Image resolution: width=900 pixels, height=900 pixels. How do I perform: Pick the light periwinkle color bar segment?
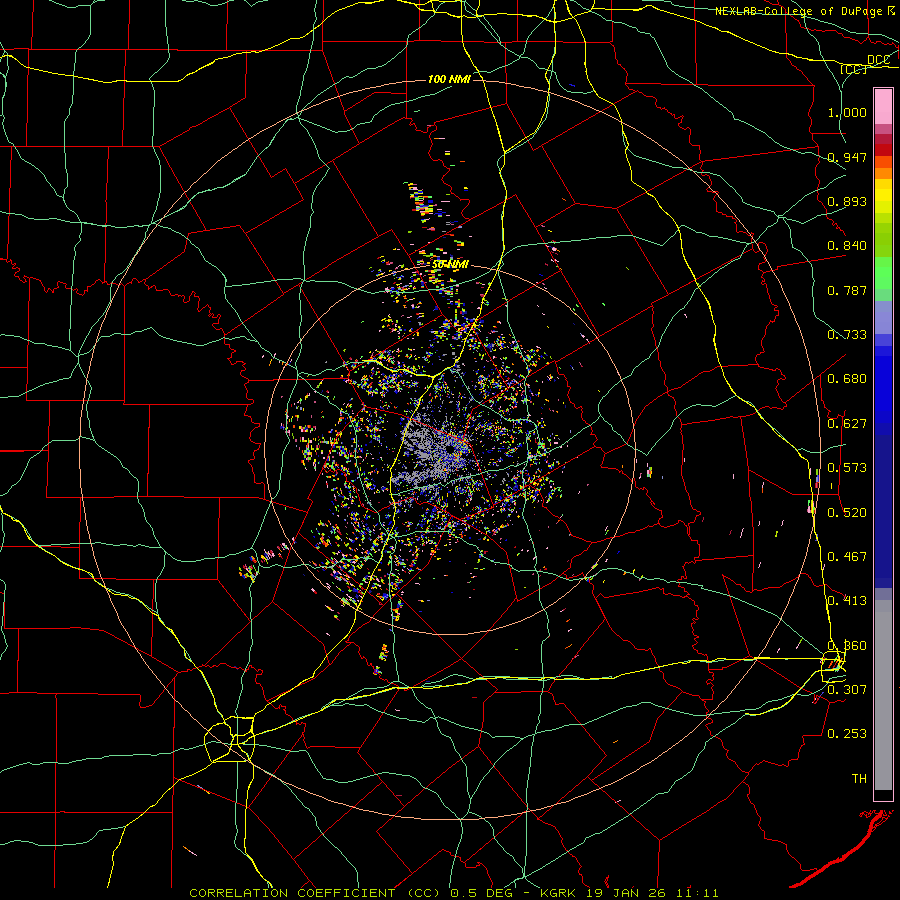[x=883, y=317]
